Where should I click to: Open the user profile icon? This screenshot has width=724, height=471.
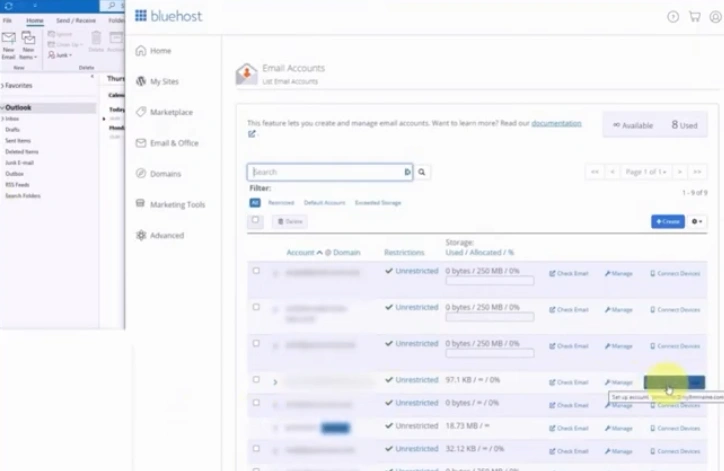point(715,16)
